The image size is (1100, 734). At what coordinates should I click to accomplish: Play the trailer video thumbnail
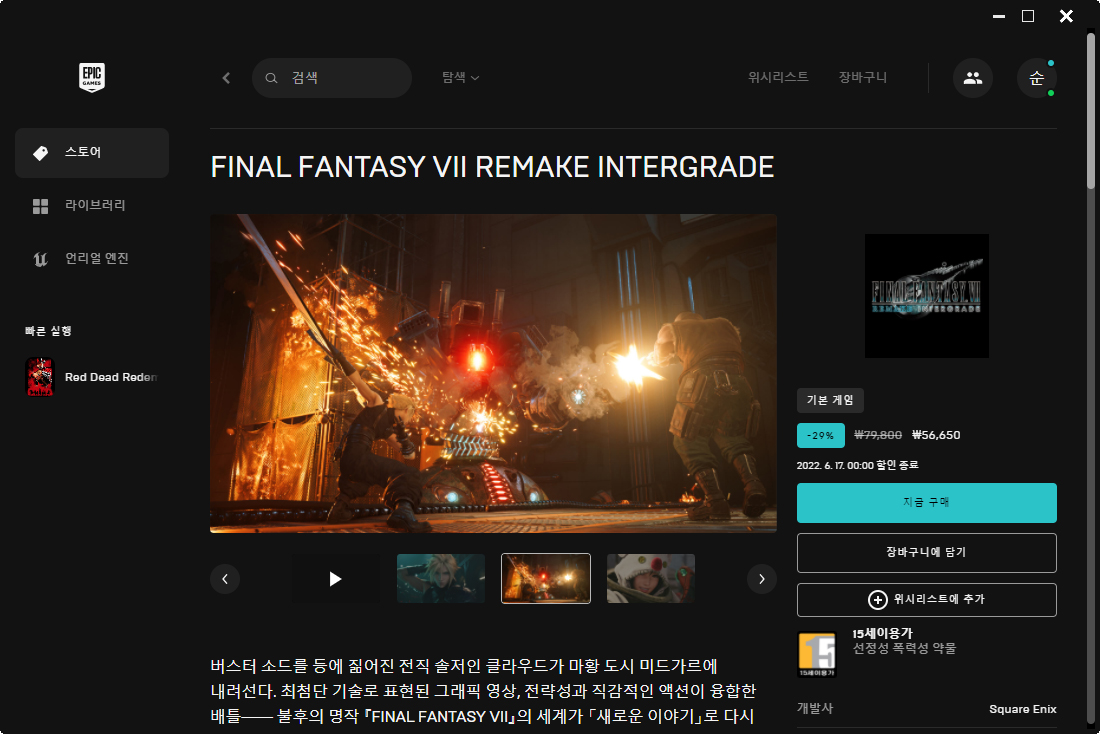click(x=335, y=579)
